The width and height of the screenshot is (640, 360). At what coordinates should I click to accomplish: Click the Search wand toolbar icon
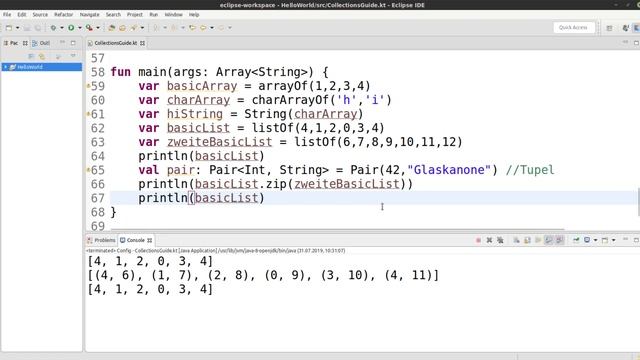point(134,28)
